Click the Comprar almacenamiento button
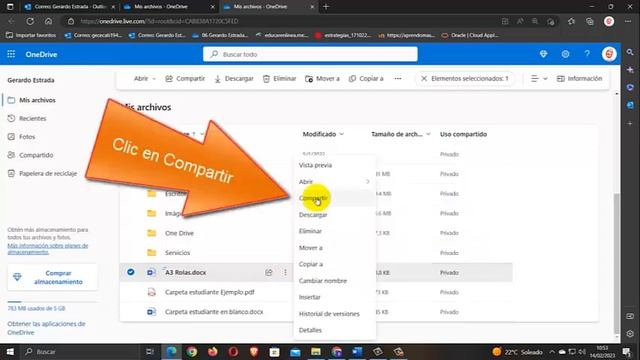Viewport: 640px width, 360px height. (x=52, y=277)
